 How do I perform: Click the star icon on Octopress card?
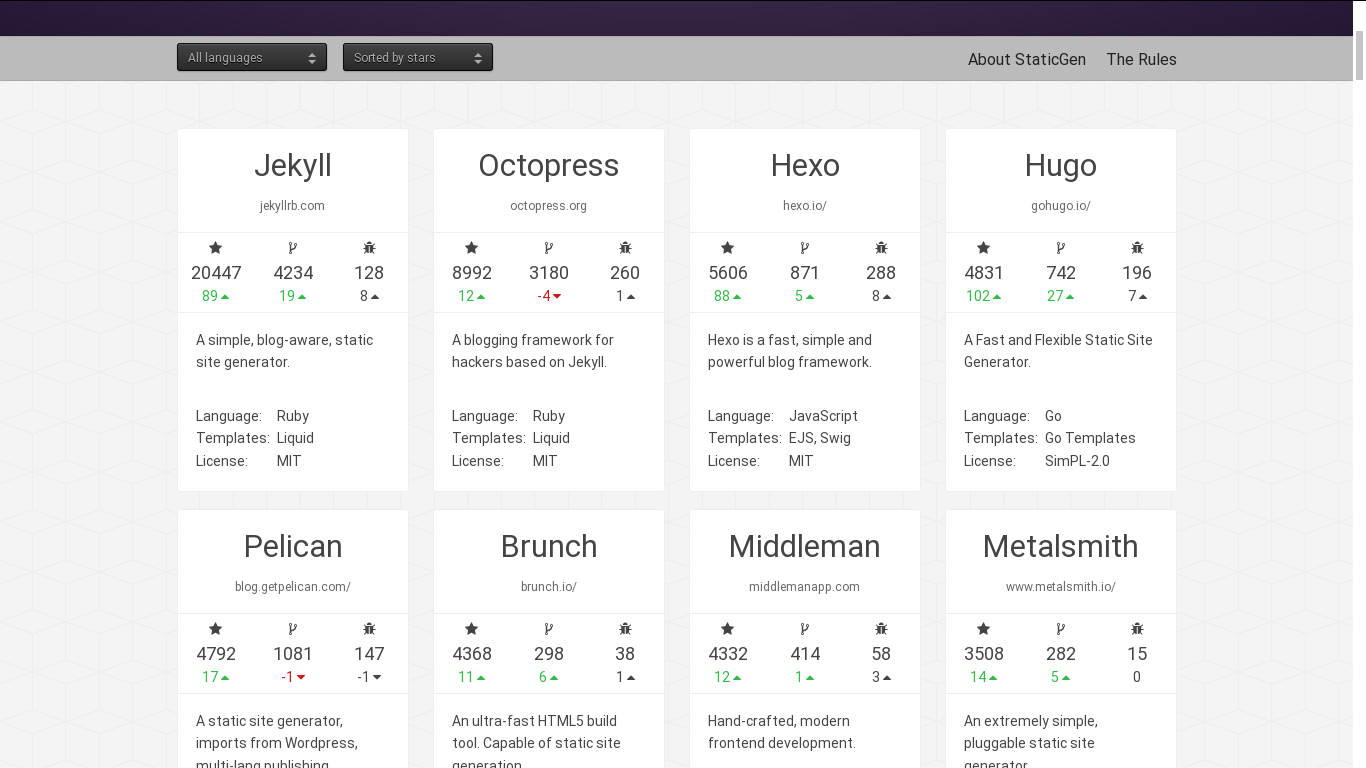pyautogui.click(x=472, y=248)
